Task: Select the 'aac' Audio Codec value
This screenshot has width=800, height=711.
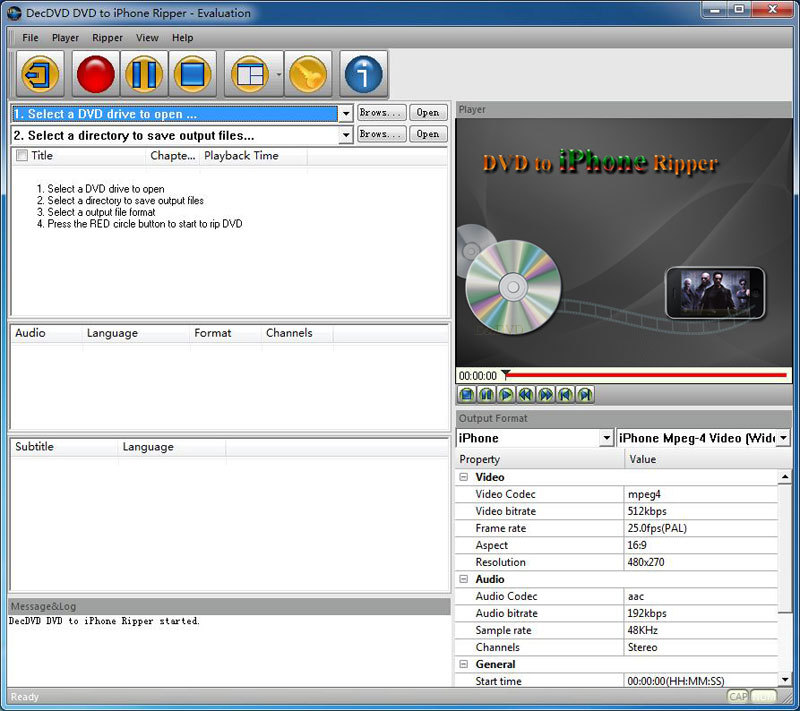Action: click(x=636, y=596)
